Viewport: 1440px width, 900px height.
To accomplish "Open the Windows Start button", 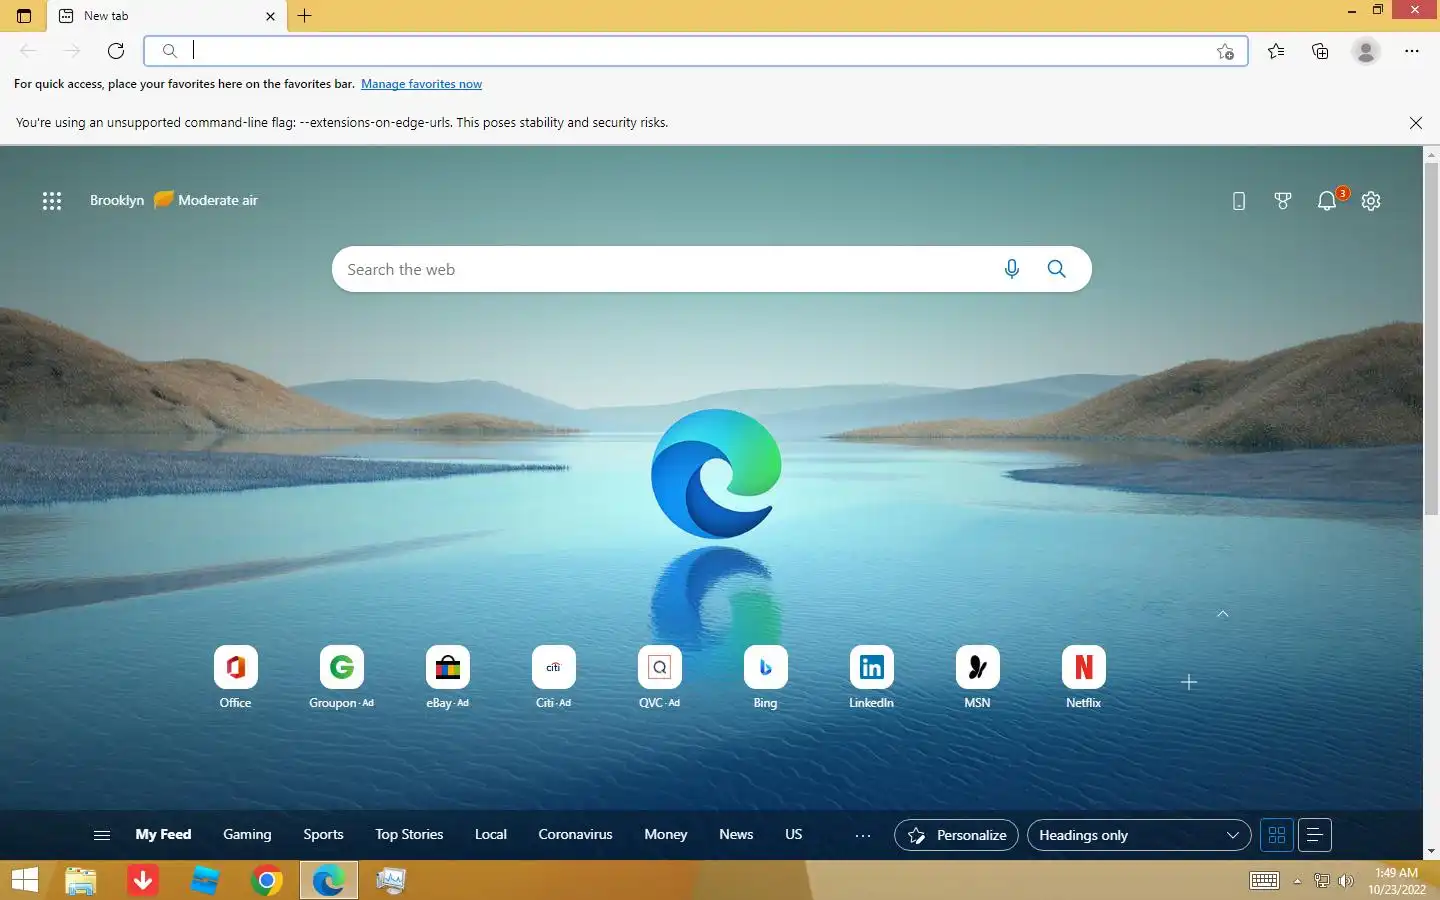I will 25,880.
